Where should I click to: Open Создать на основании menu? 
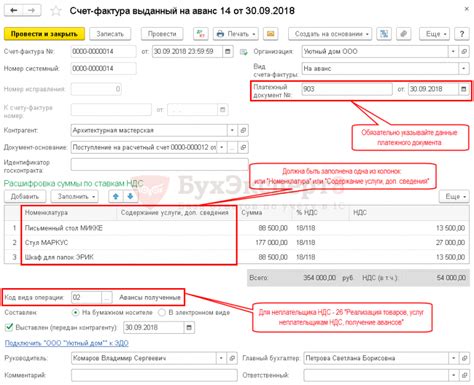330,34
